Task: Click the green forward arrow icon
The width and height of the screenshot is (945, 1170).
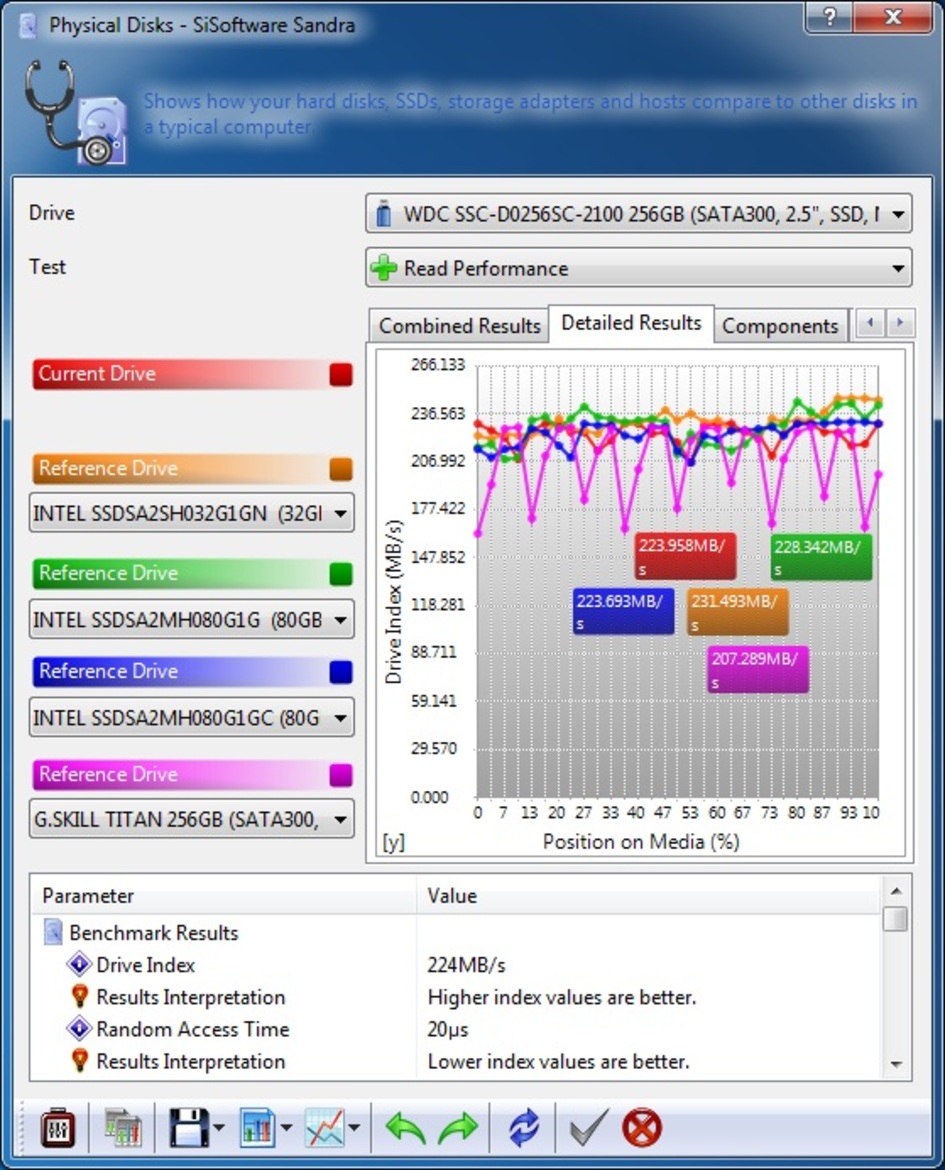Action: 457,1128
